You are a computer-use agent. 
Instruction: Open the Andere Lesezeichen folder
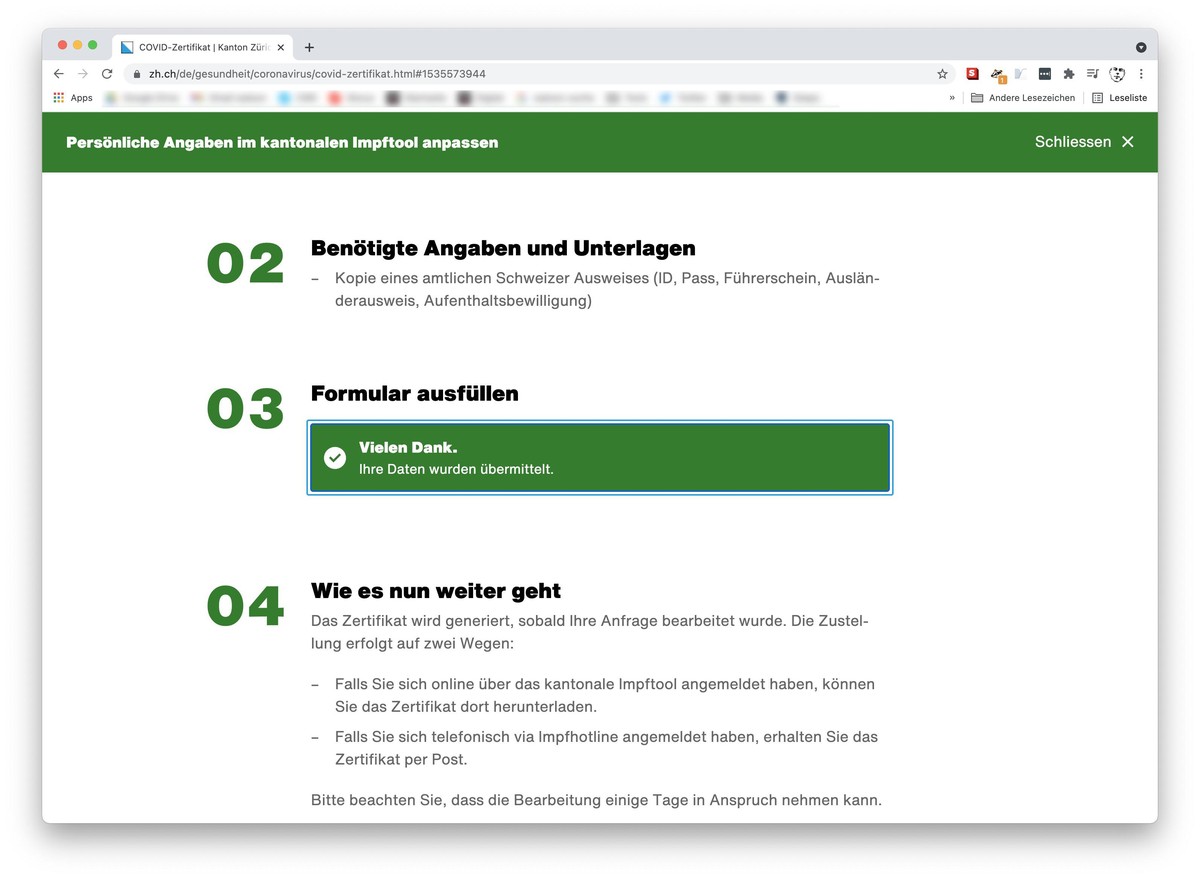pyautogui.click(x=1023, y=98)
